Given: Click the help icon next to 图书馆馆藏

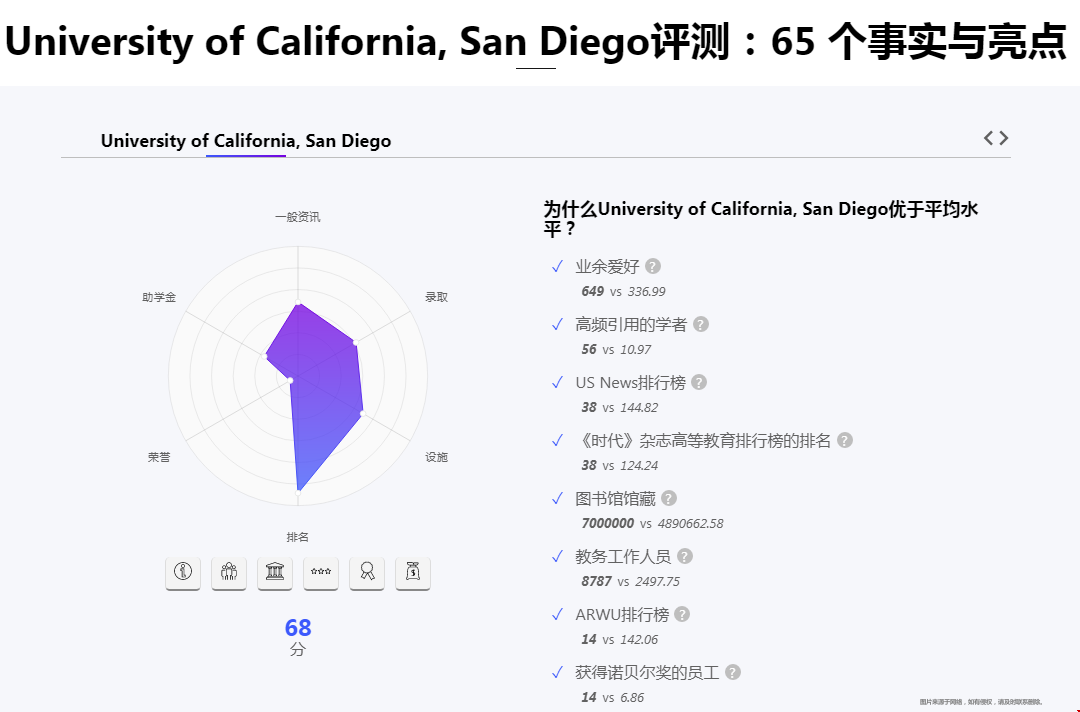Looking at the screenshot, I should (x=668, y=497).
